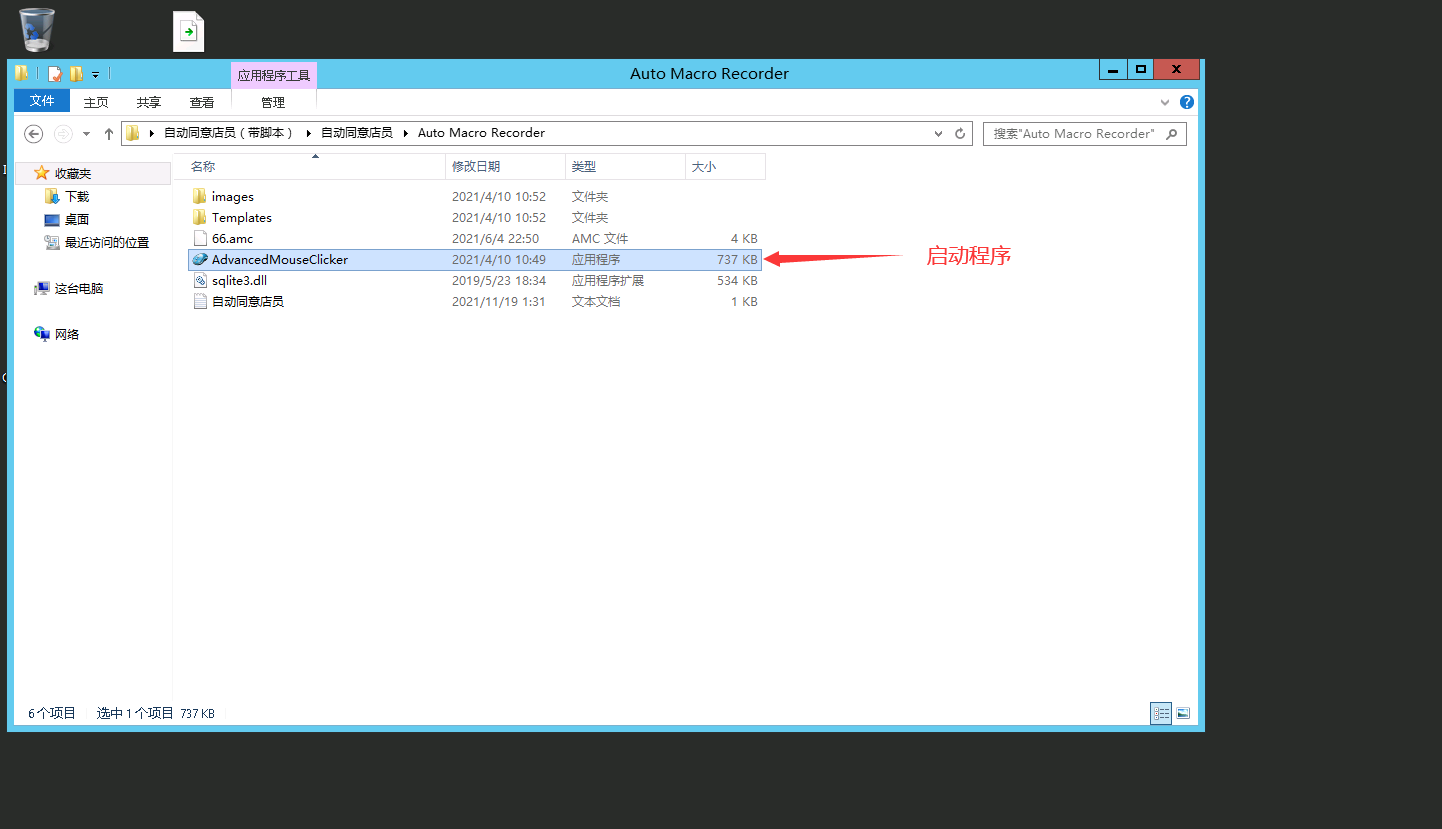
Task: Select the 自动同意店员 text document name
Action: (248, 301)
